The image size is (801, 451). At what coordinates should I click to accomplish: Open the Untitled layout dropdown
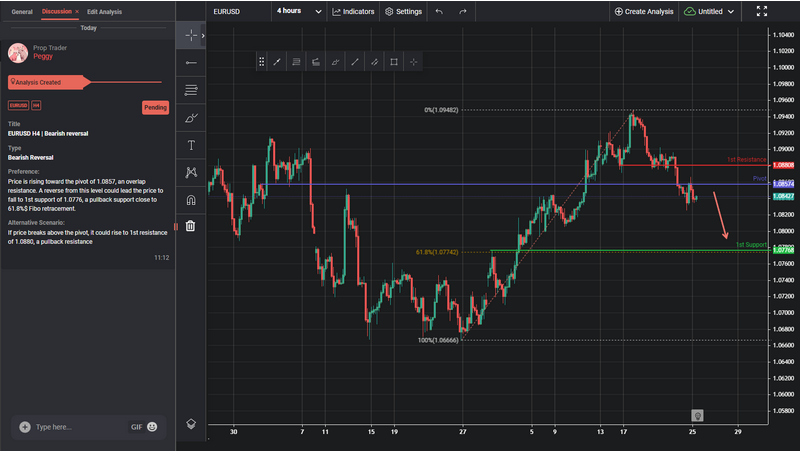pos(709,11)
